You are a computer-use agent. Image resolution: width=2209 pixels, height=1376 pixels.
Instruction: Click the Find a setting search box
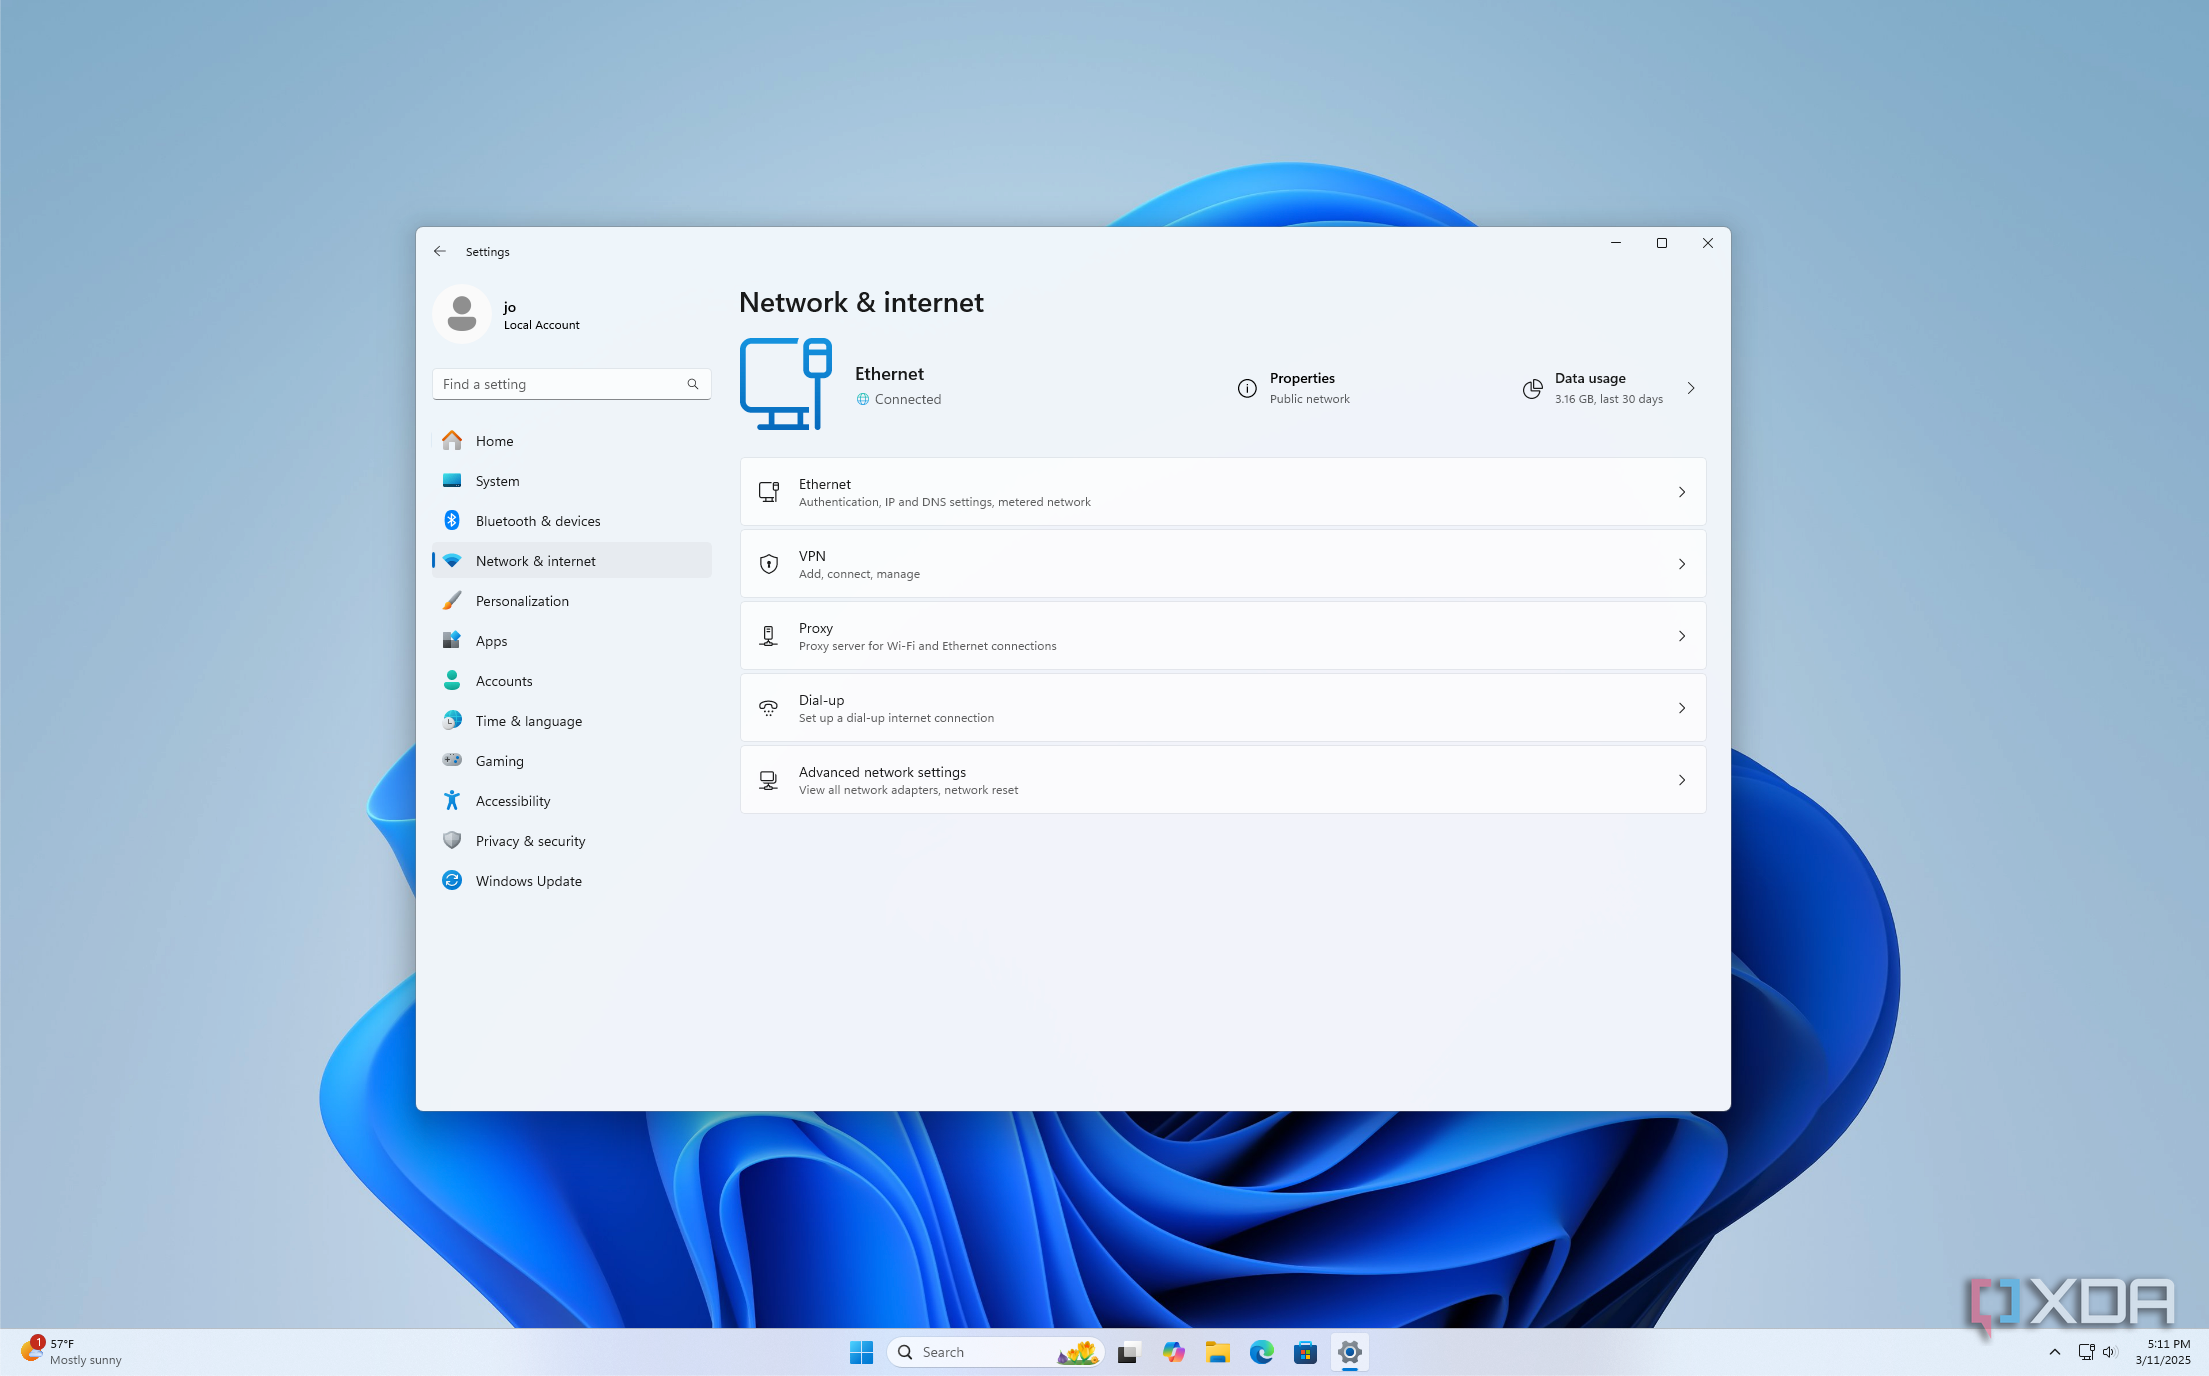point(571,384)
